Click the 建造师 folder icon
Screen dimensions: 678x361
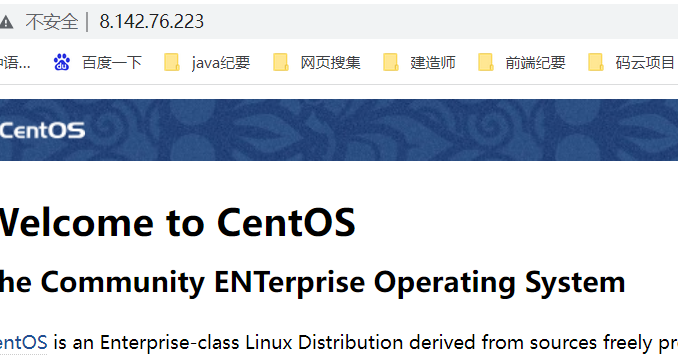pyautogui.click(x=391, y=62)
